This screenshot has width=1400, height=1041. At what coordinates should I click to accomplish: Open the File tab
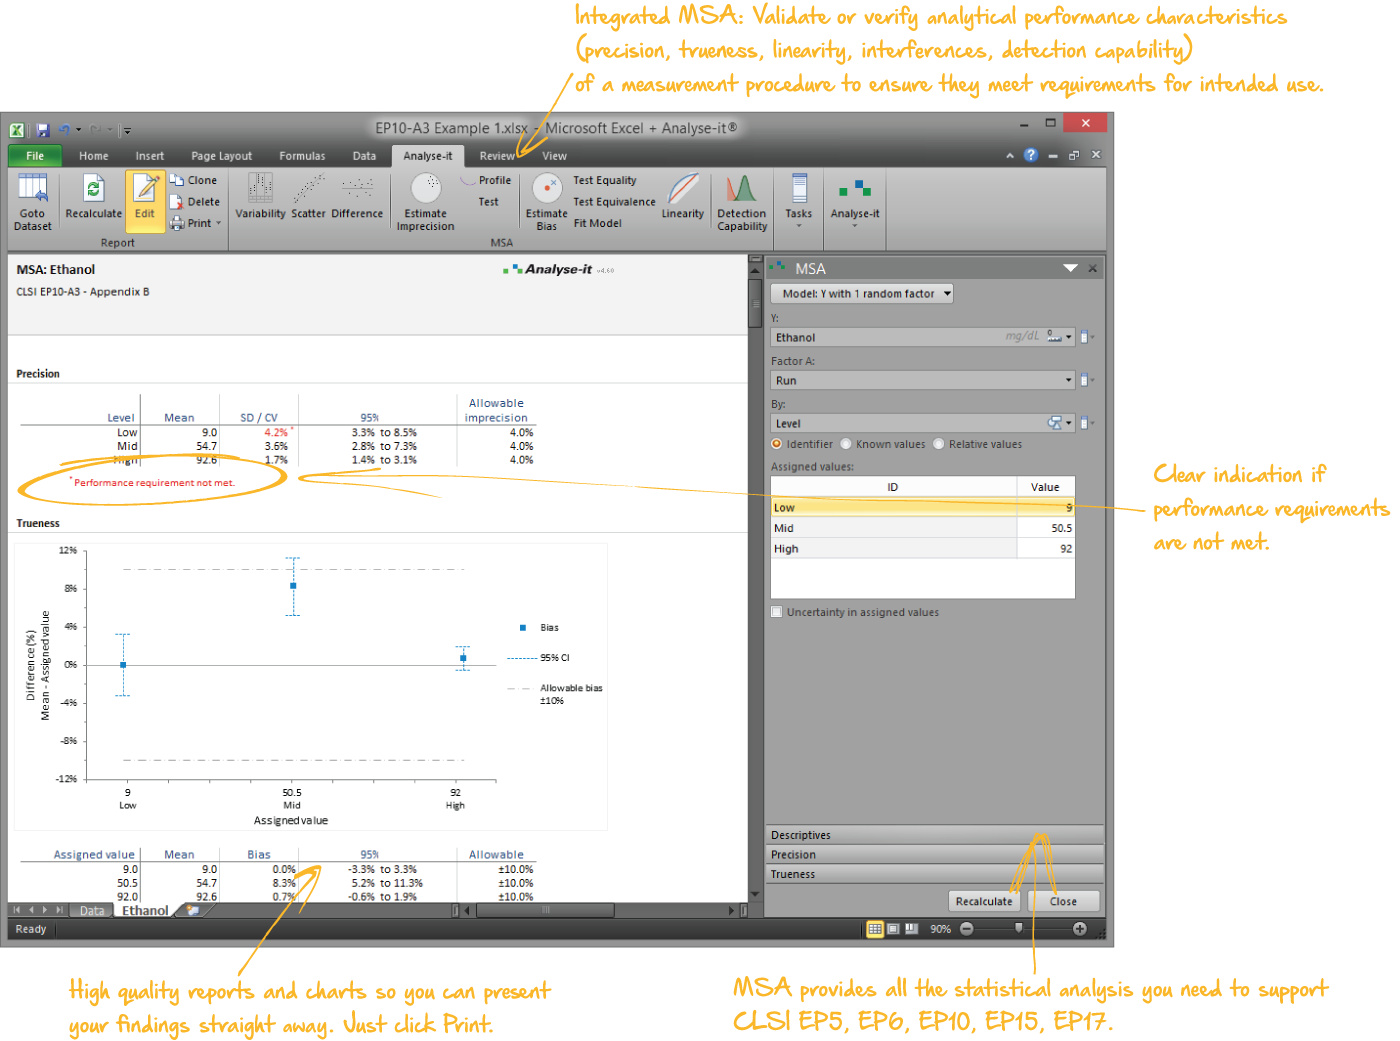pos(35,155)
